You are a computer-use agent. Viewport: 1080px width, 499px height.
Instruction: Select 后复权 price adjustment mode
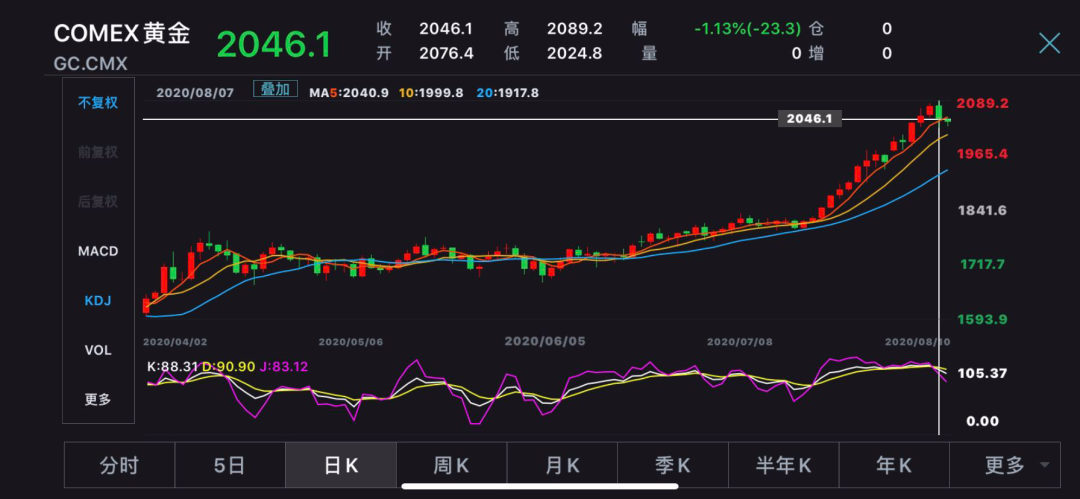[97, 202]
